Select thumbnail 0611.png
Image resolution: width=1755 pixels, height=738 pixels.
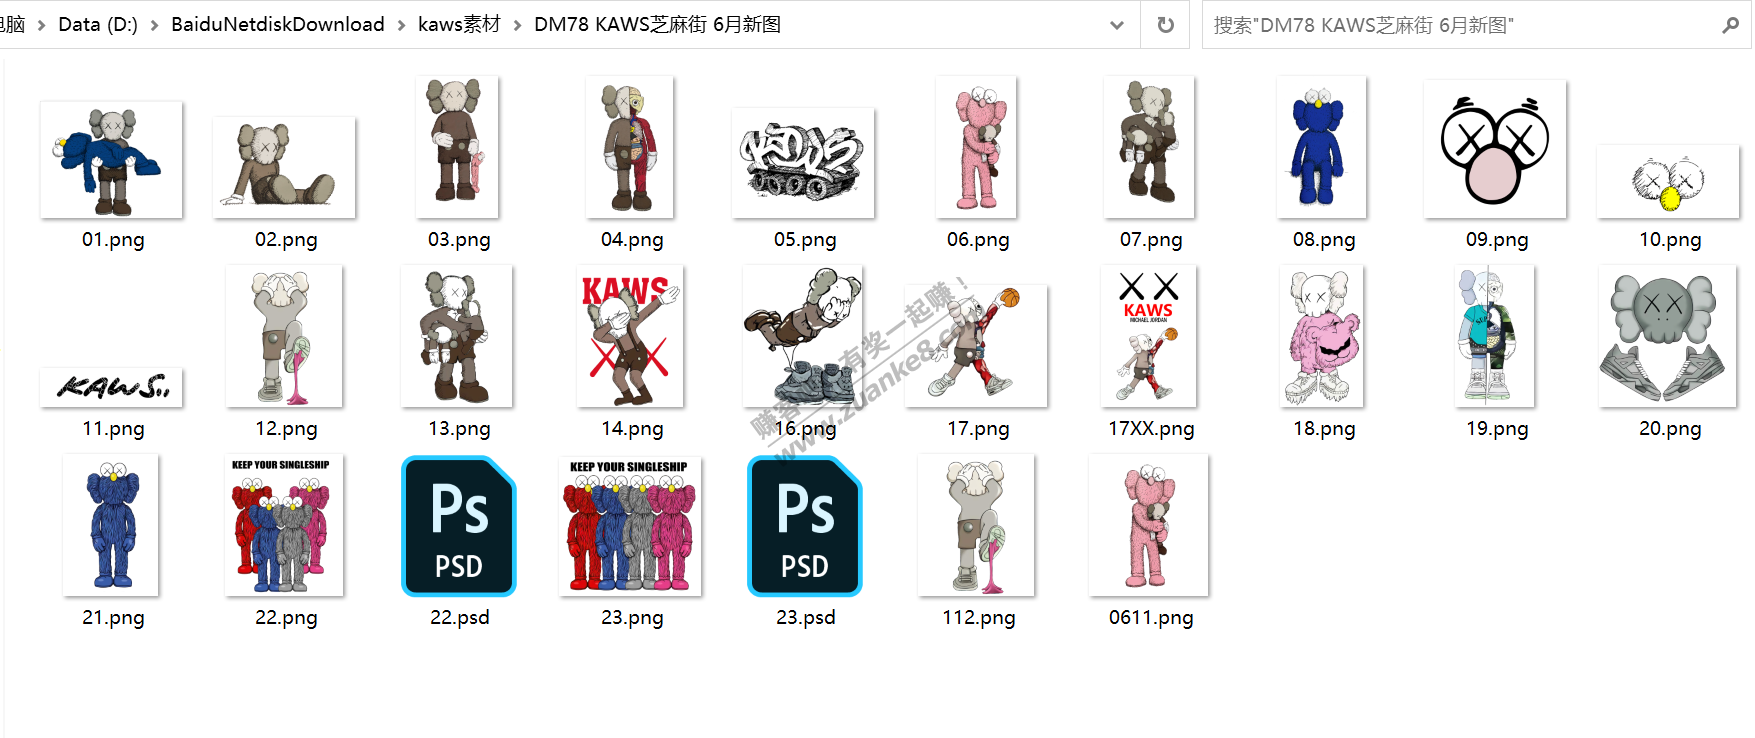1150,525
